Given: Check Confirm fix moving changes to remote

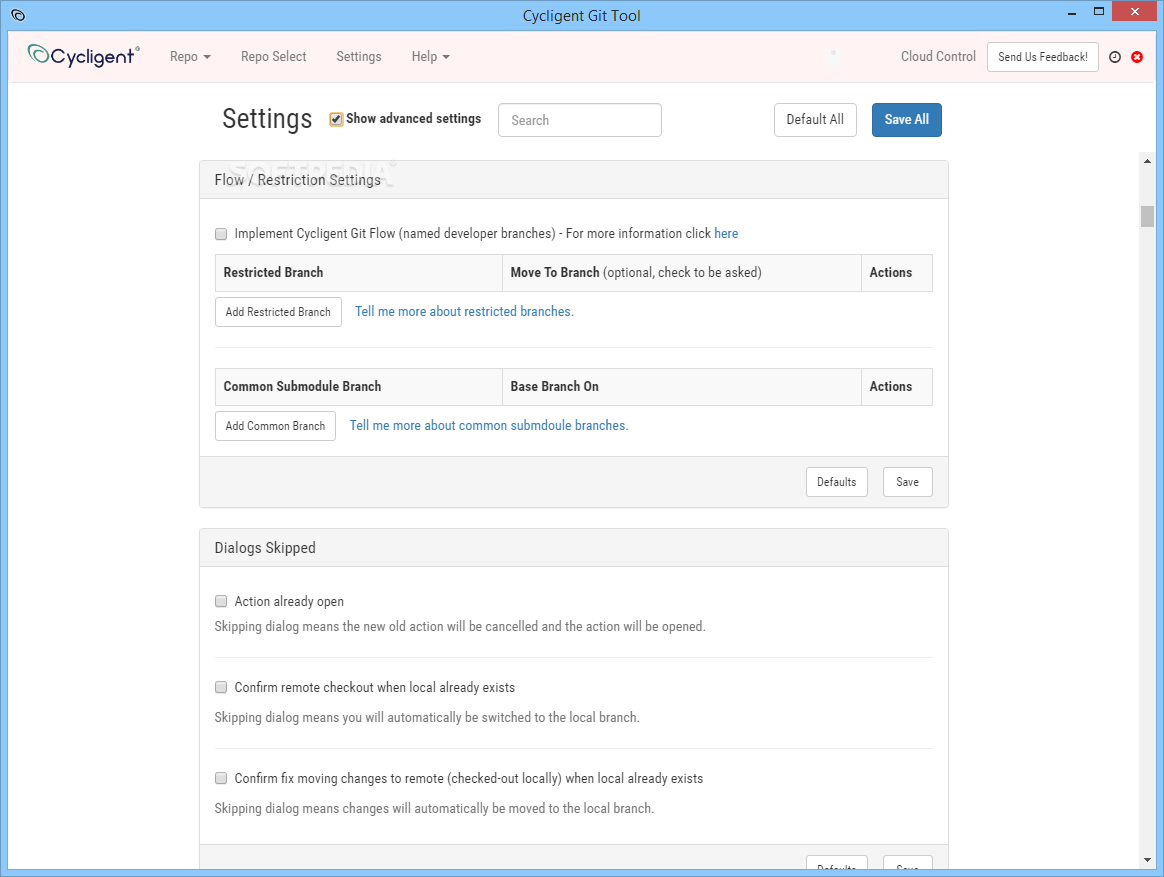Looking at the screenshot, I should click(x=221, y=778).
